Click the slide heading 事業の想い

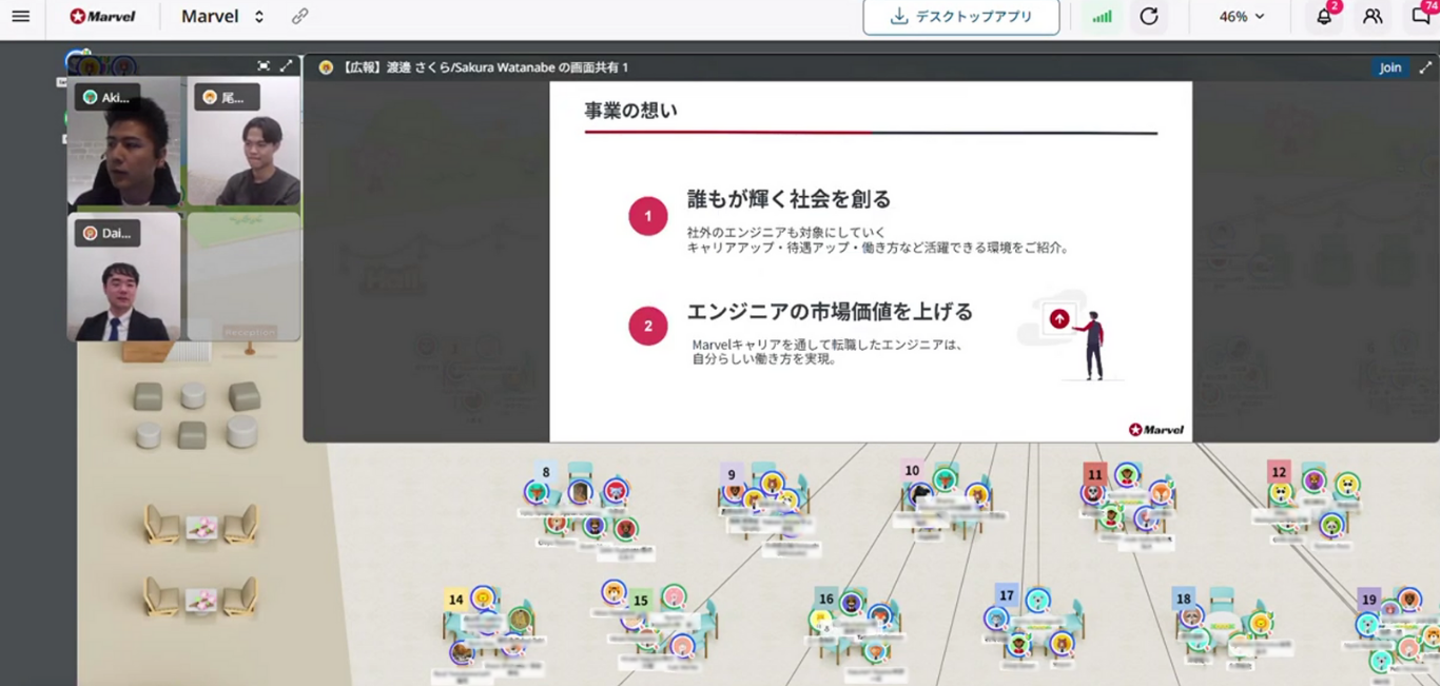pyautogui.click(x=631, y=110)
